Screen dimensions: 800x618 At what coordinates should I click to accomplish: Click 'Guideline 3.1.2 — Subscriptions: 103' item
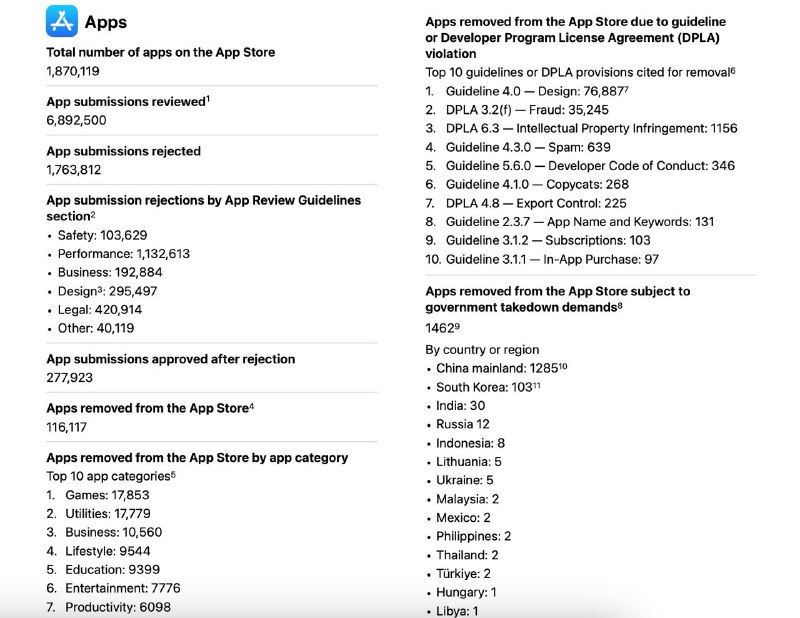pos(538,240)
